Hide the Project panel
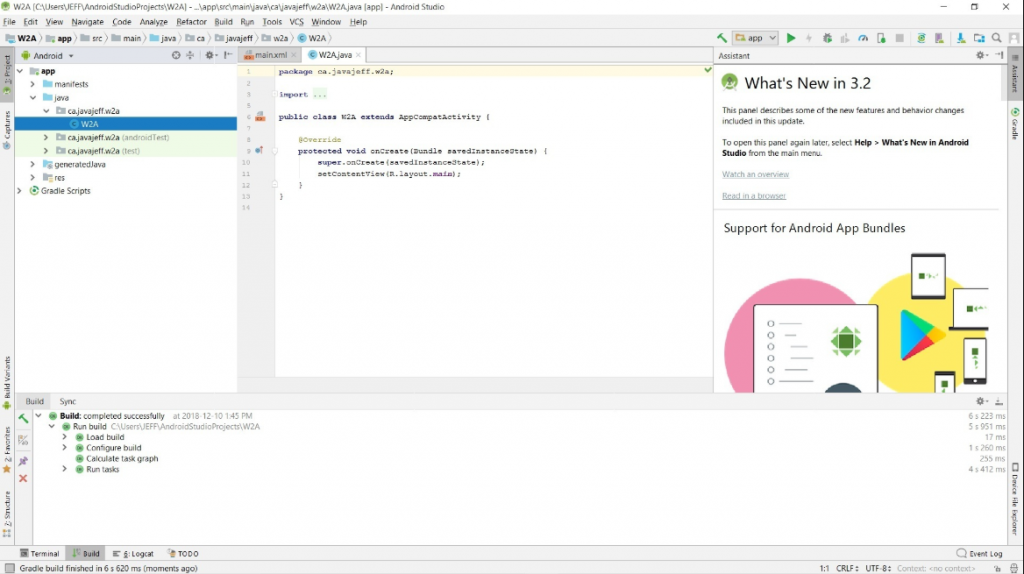Screen dimensions: 1024x574 tap(228, 56)
